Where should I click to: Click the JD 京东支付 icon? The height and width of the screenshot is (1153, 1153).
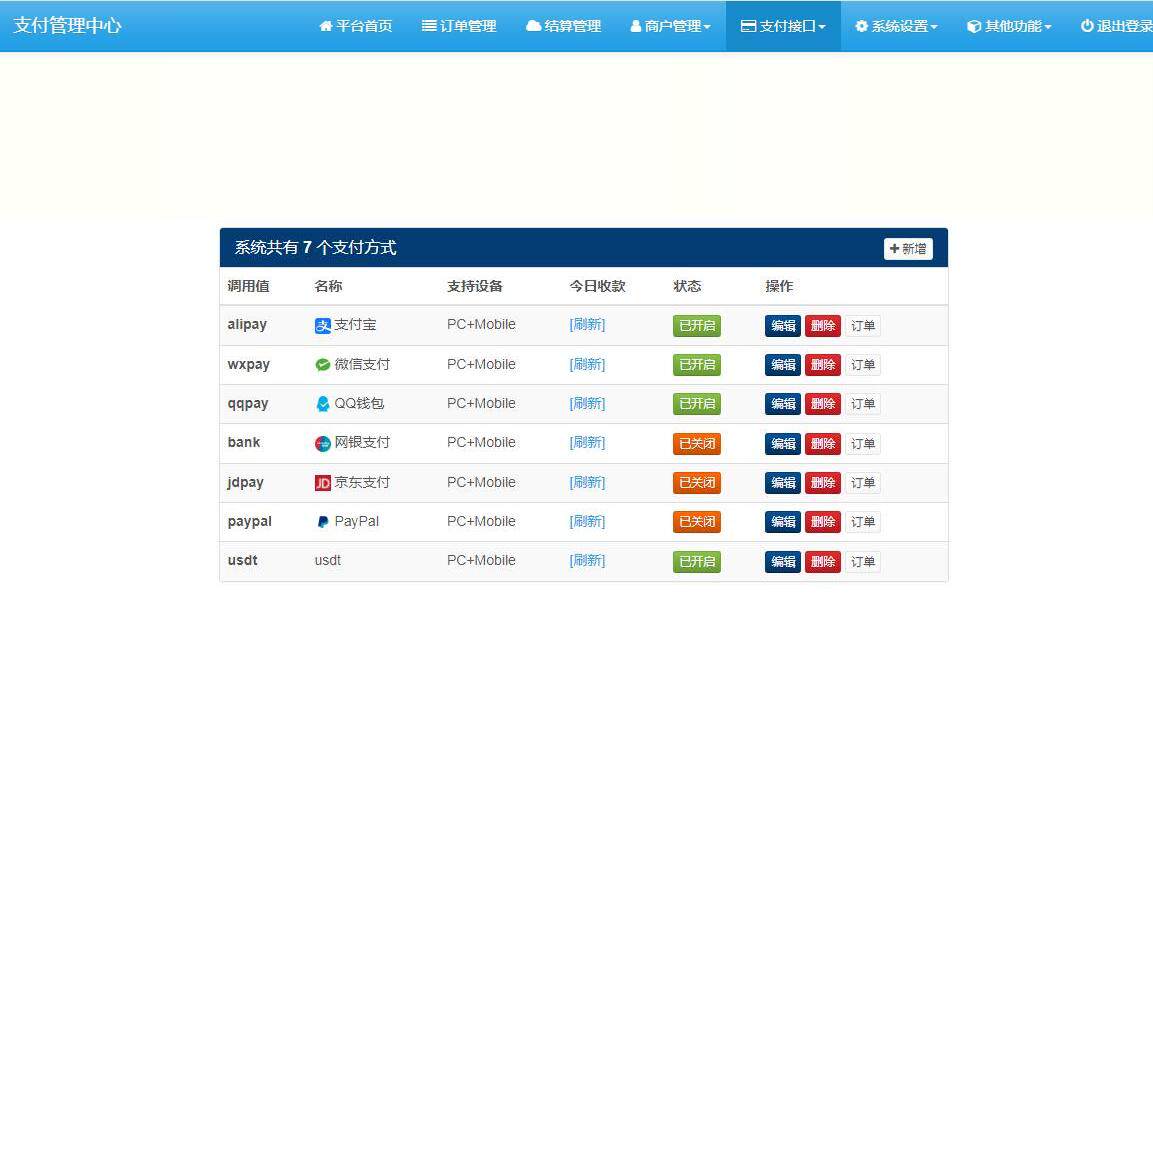[323, 482]
